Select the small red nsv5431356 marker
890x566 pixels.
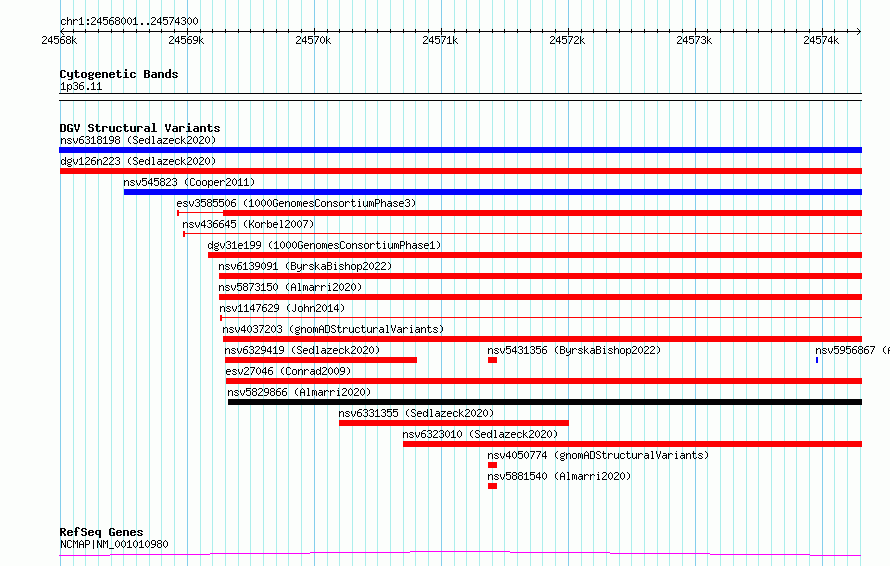492,360
